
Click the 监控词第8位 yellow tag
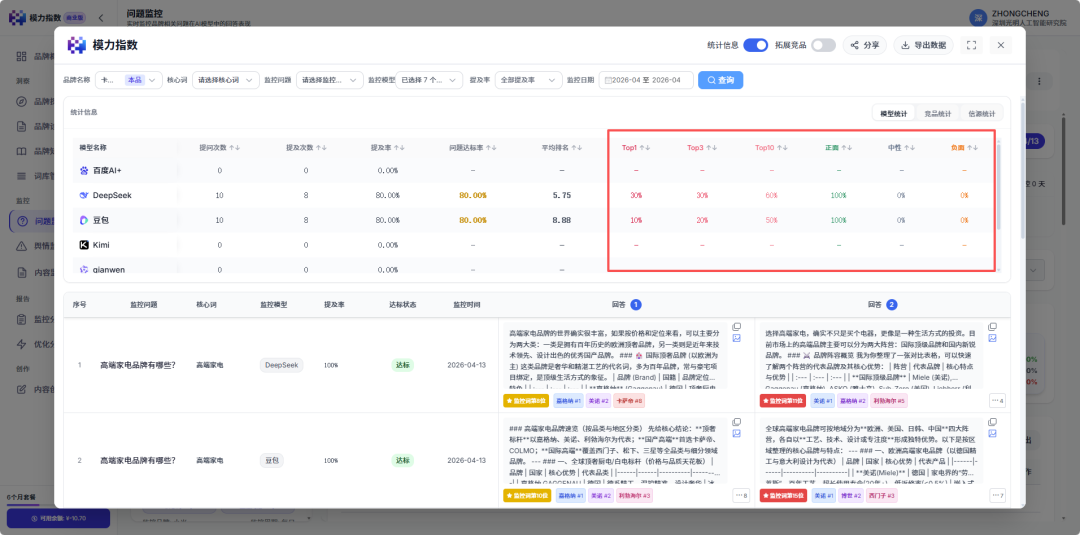point(527,400)
